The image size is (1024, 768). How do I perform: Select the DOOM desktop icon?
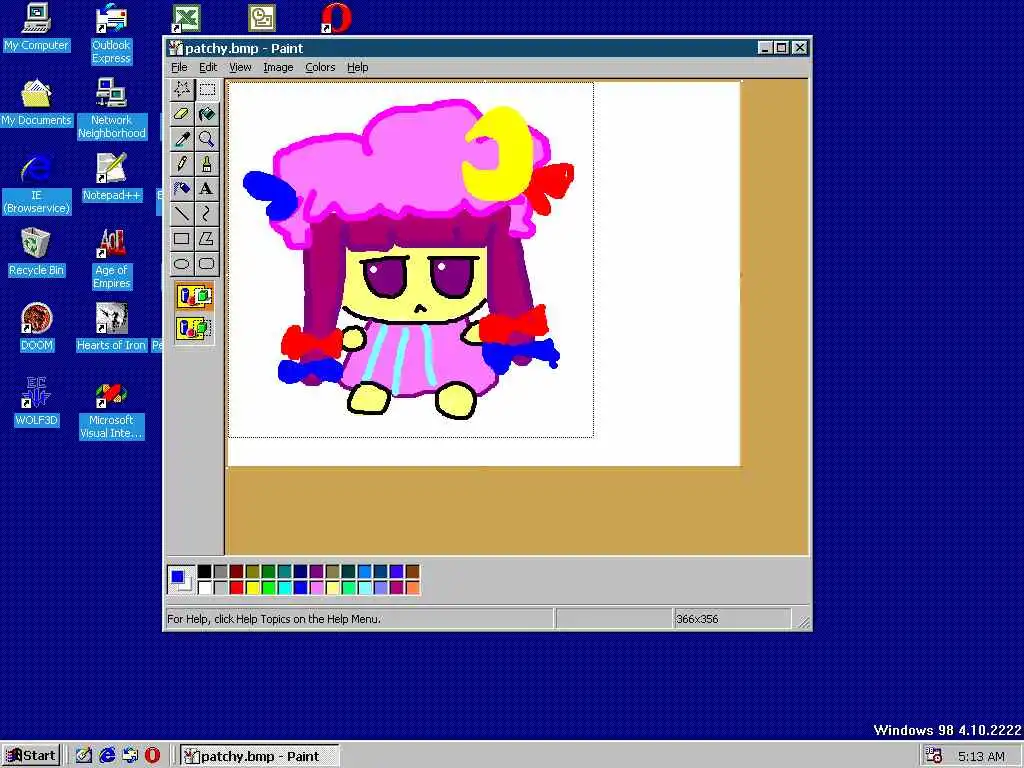(x=36, y=328)
